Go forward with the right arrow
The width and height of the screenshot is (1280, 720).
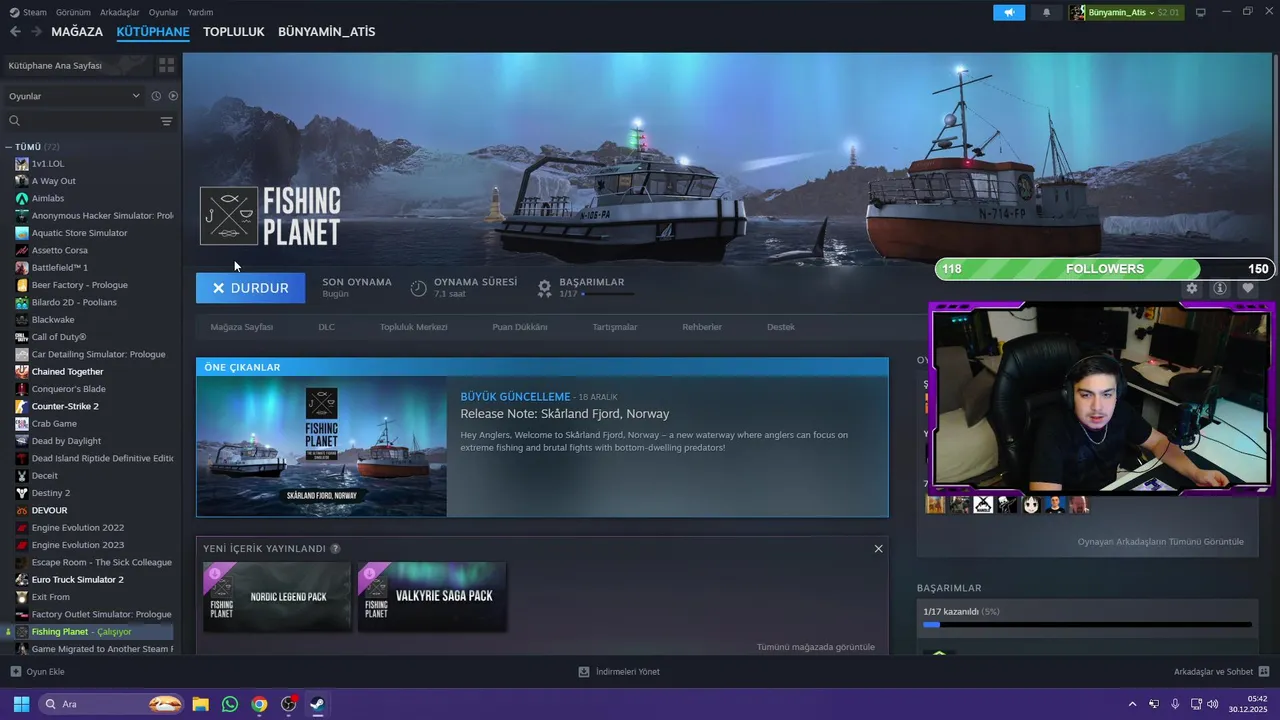click(x=36, y=32)
